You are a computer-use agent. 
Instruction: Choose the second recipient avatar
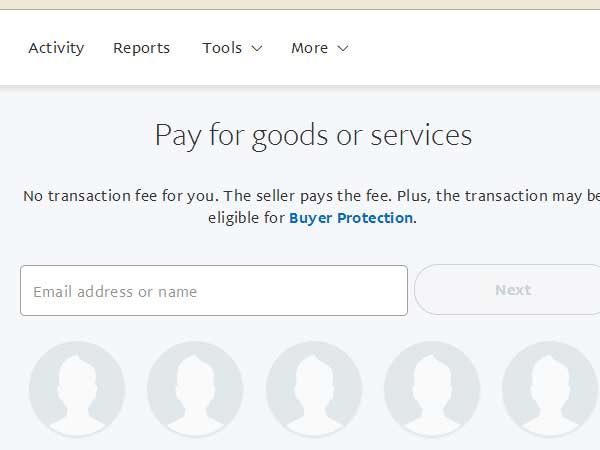[x=195, y=390]
